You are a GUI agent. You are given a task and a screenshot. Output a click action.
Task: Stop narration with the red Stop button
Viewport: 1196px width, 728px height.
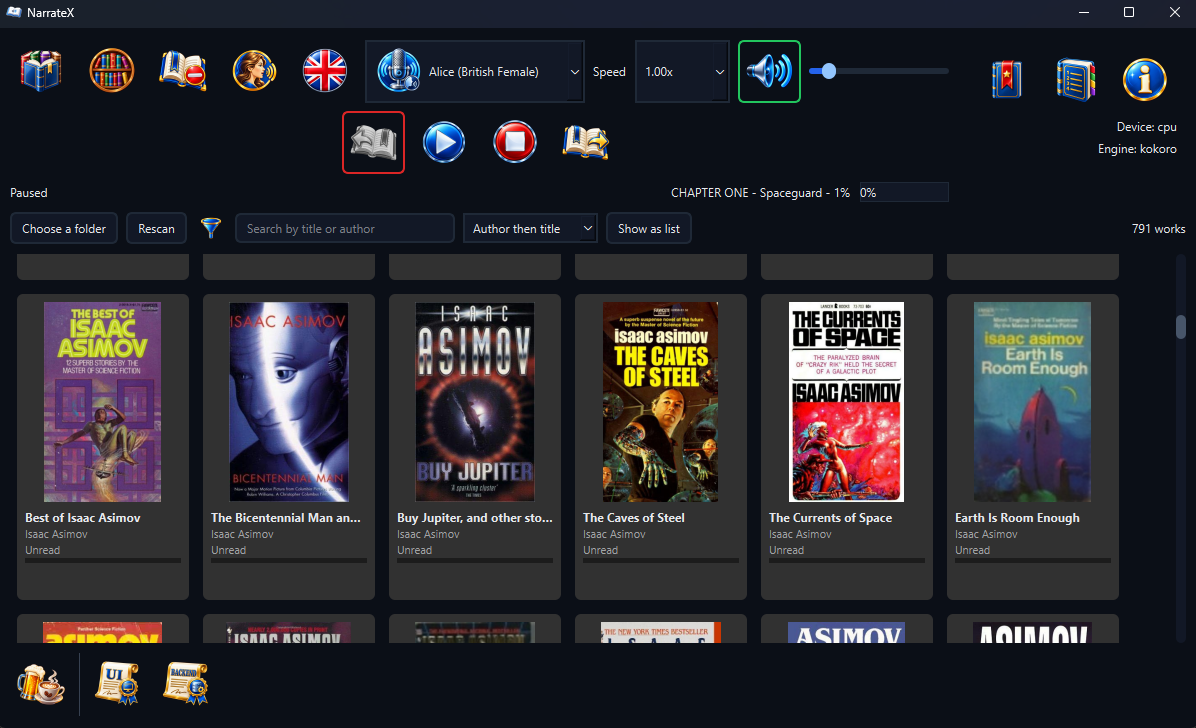(x=515, y=142)
